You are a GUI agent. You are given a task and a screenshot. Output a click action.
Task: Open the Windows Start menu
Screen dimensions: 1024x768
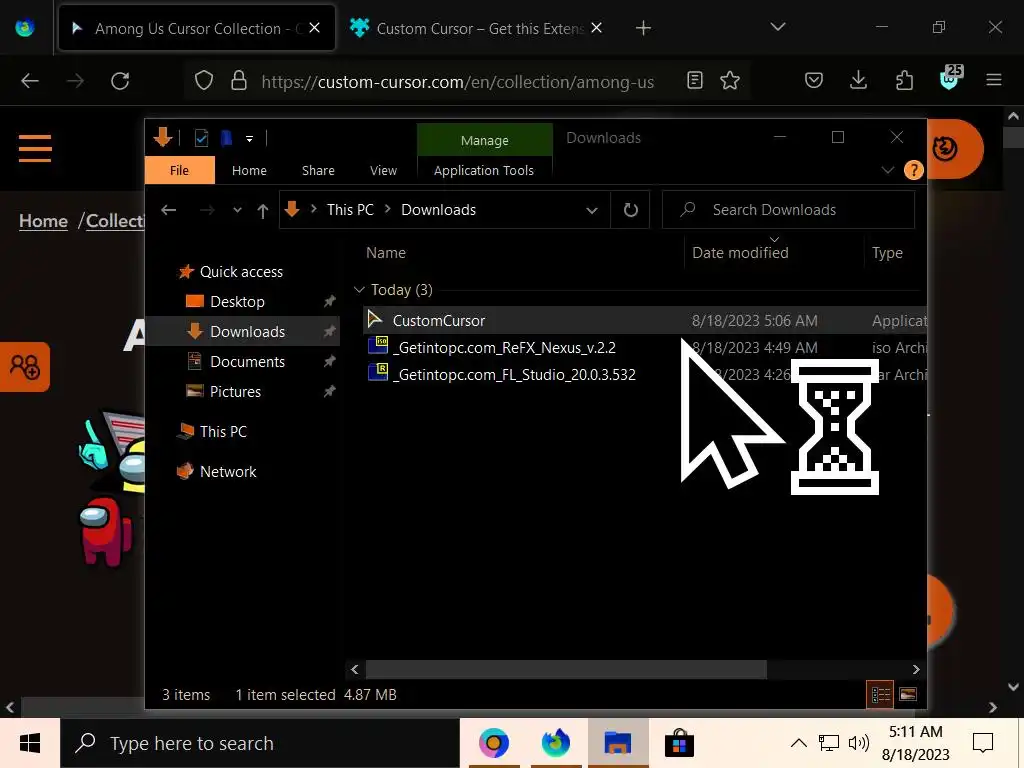click(30, 743)
